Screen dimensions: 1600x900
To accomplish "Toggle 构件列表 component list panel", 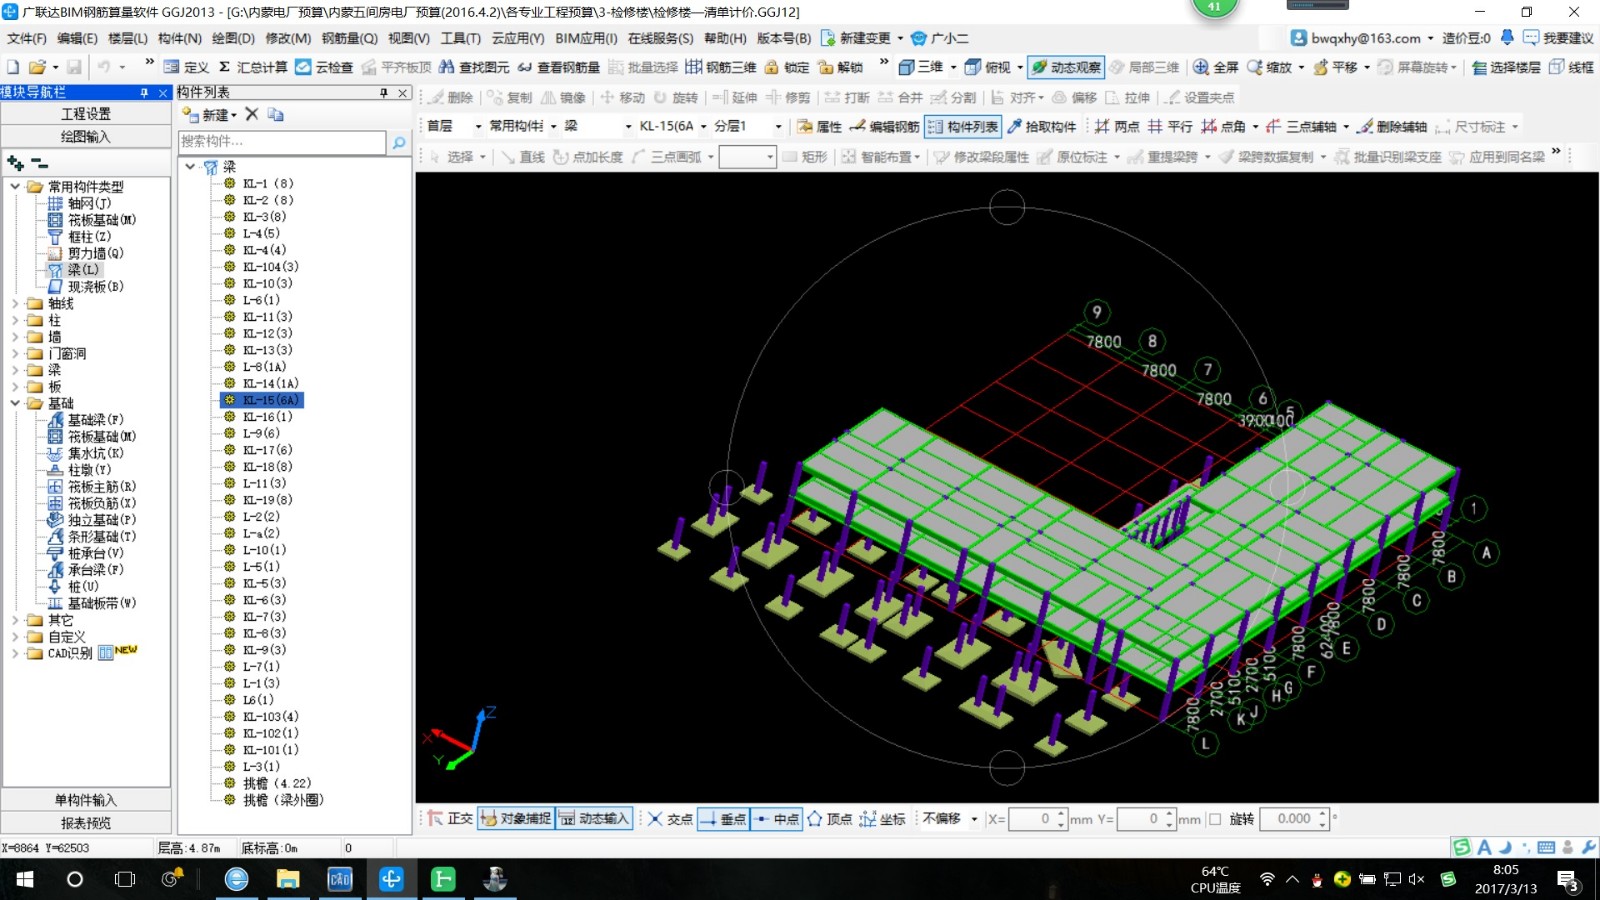I will 962,126.
